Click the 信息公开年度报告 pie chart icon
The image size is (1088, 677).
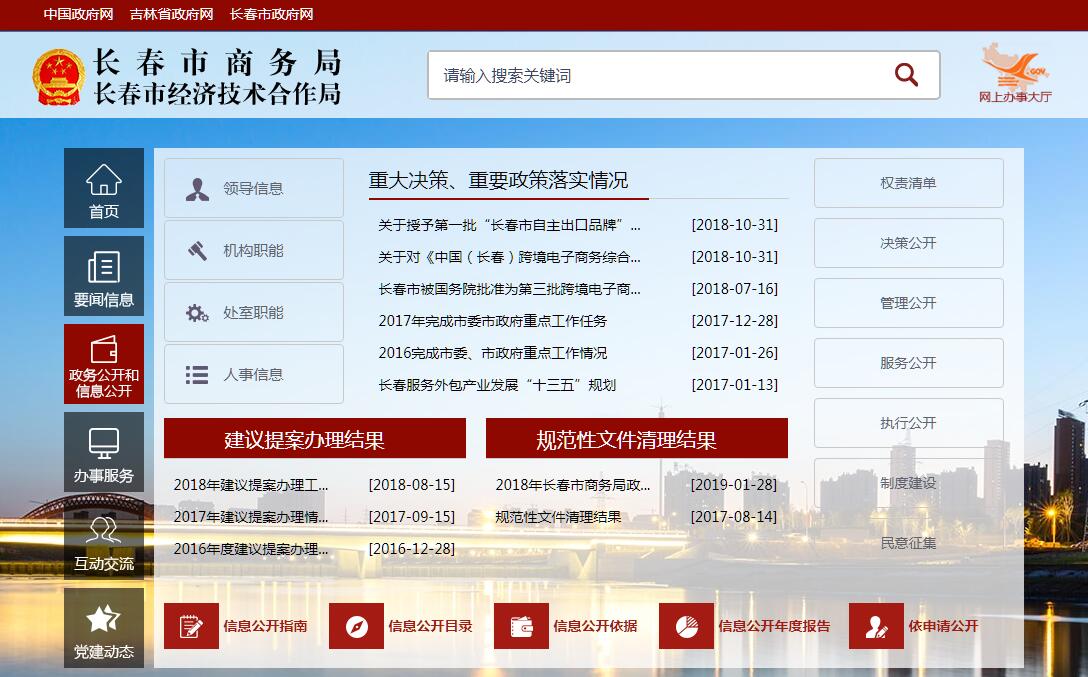686,626
